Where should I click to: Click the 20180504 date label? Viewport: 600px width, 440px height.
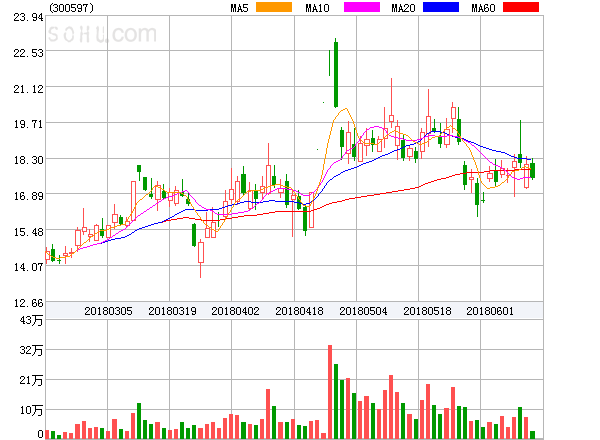(x=363, y=311)
